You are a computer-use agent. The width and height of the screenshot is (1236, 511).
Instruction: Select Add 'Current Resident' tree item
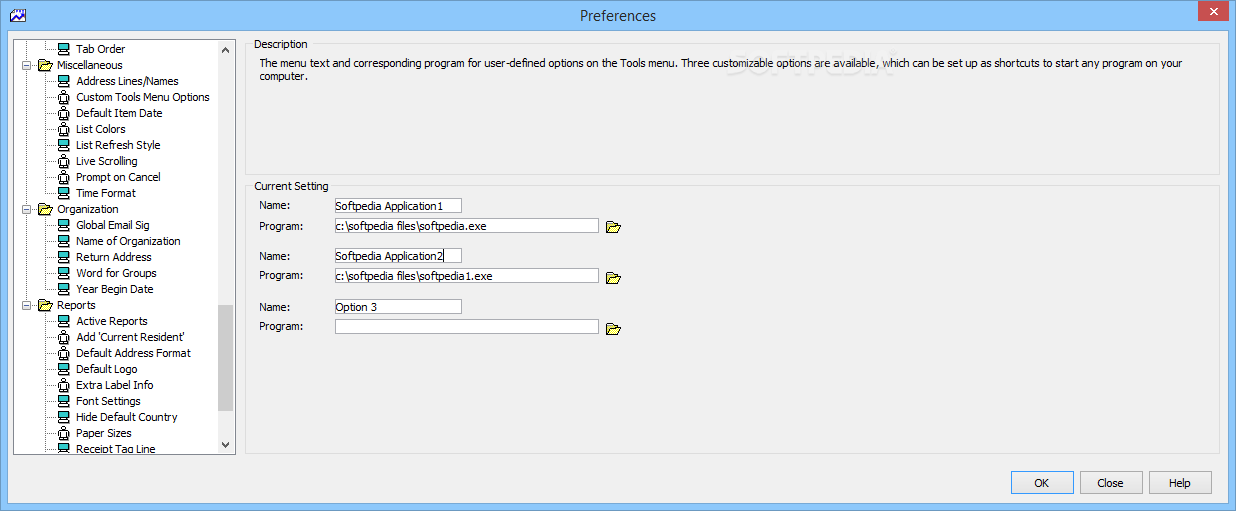pos(130,337)
